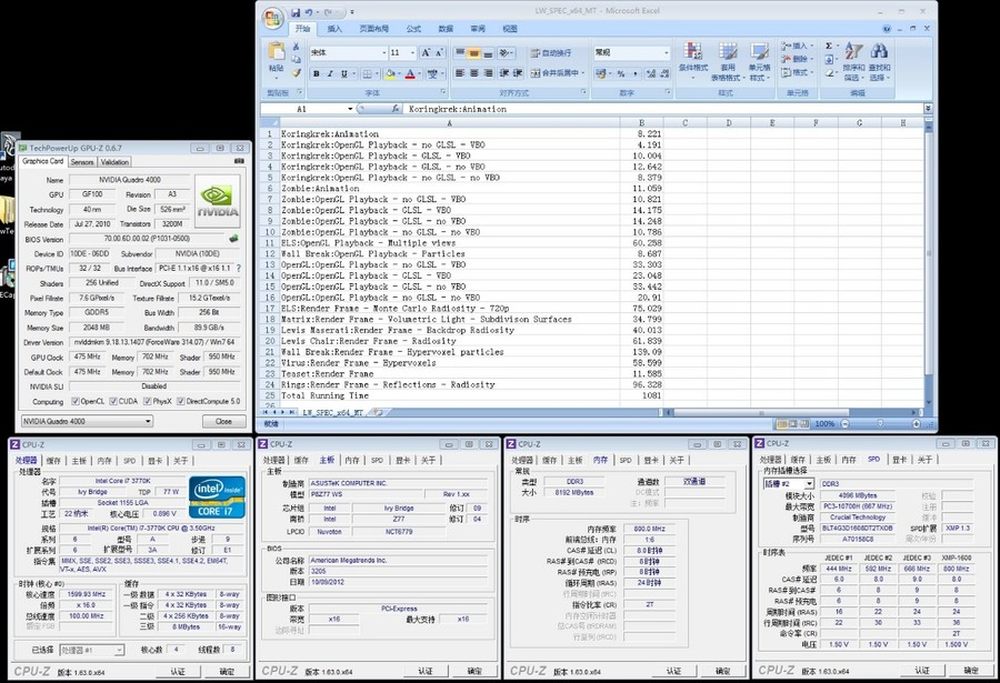Open the font size dropdown showing 11
1000x683 pixels.
tap(413, 53)
